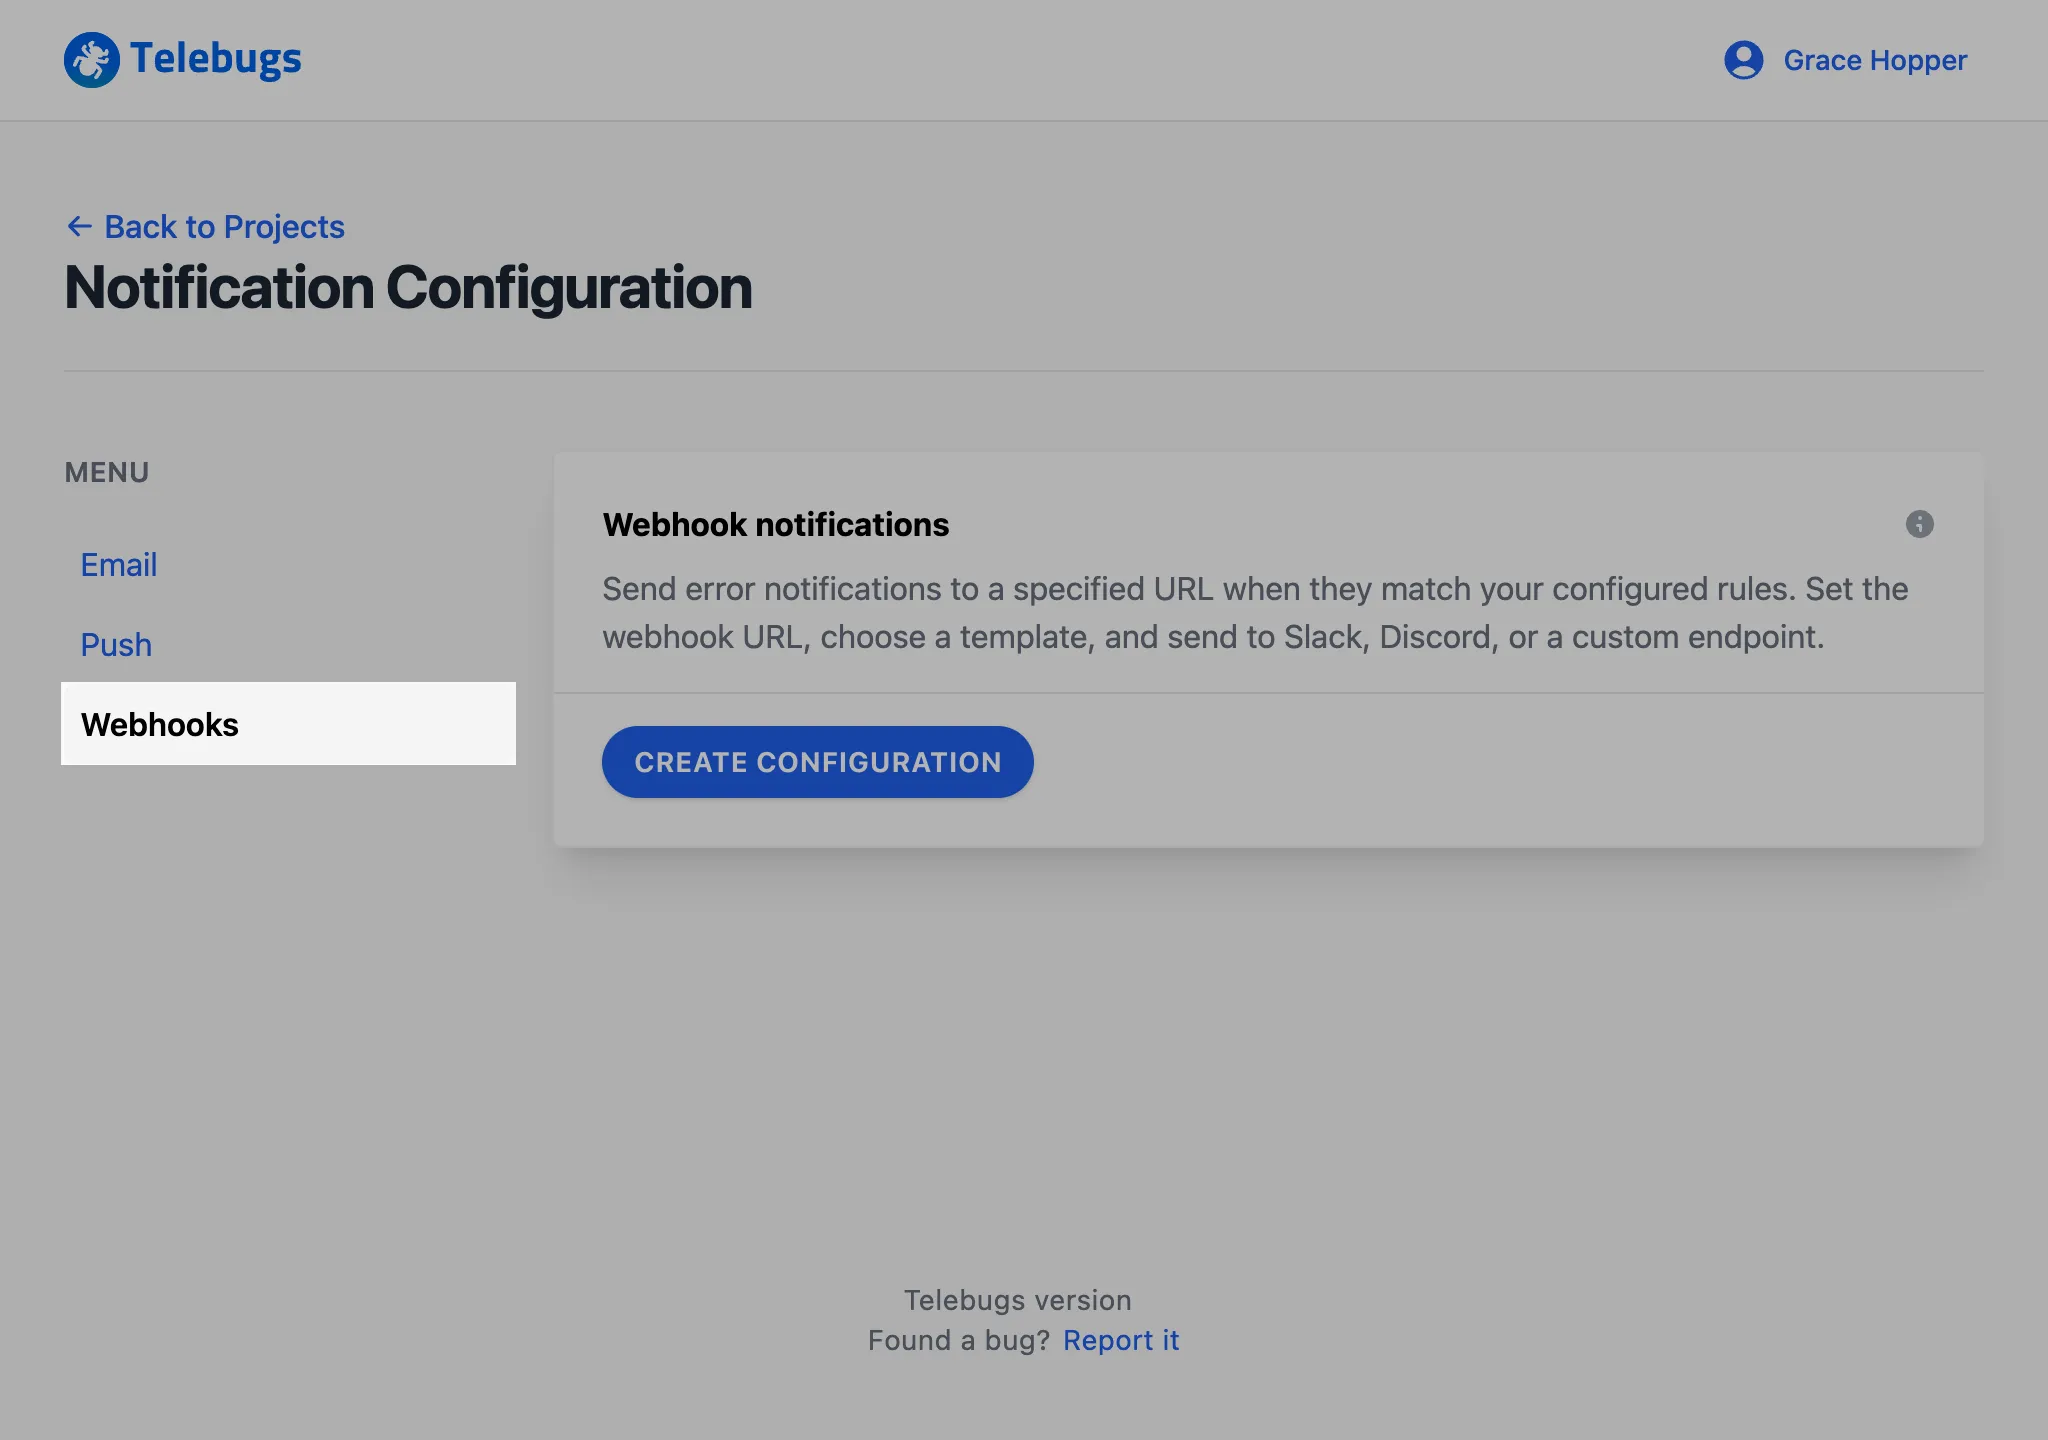
Task: Click the back arrow icon
Action: pyautogui.click(x=79, y=226)
